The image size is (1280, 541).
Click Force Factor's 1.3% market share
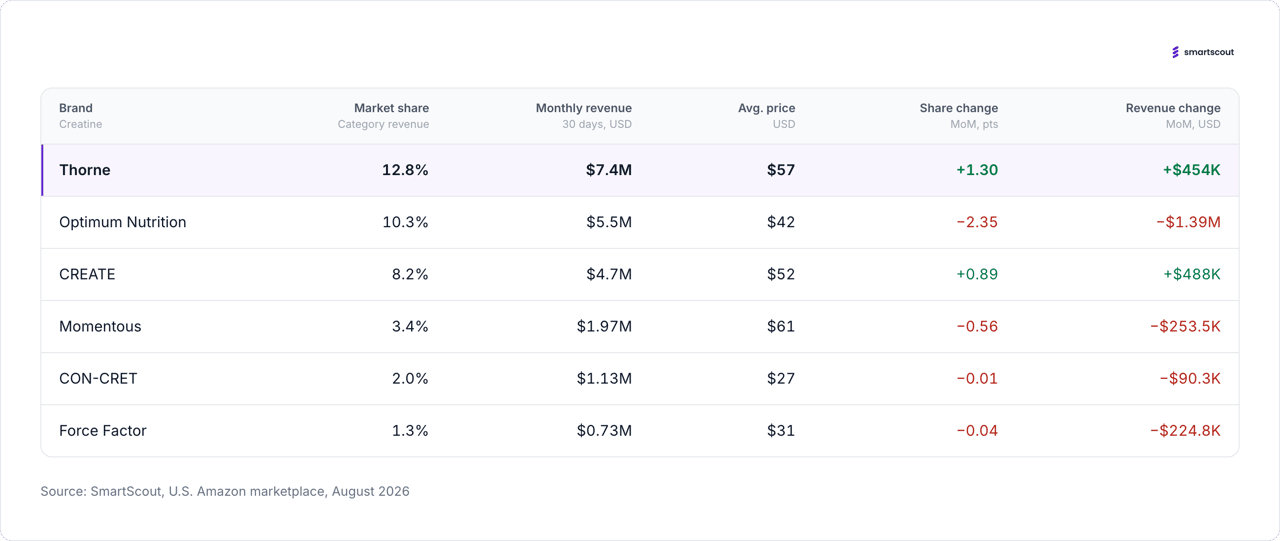[x=410, y=430]
